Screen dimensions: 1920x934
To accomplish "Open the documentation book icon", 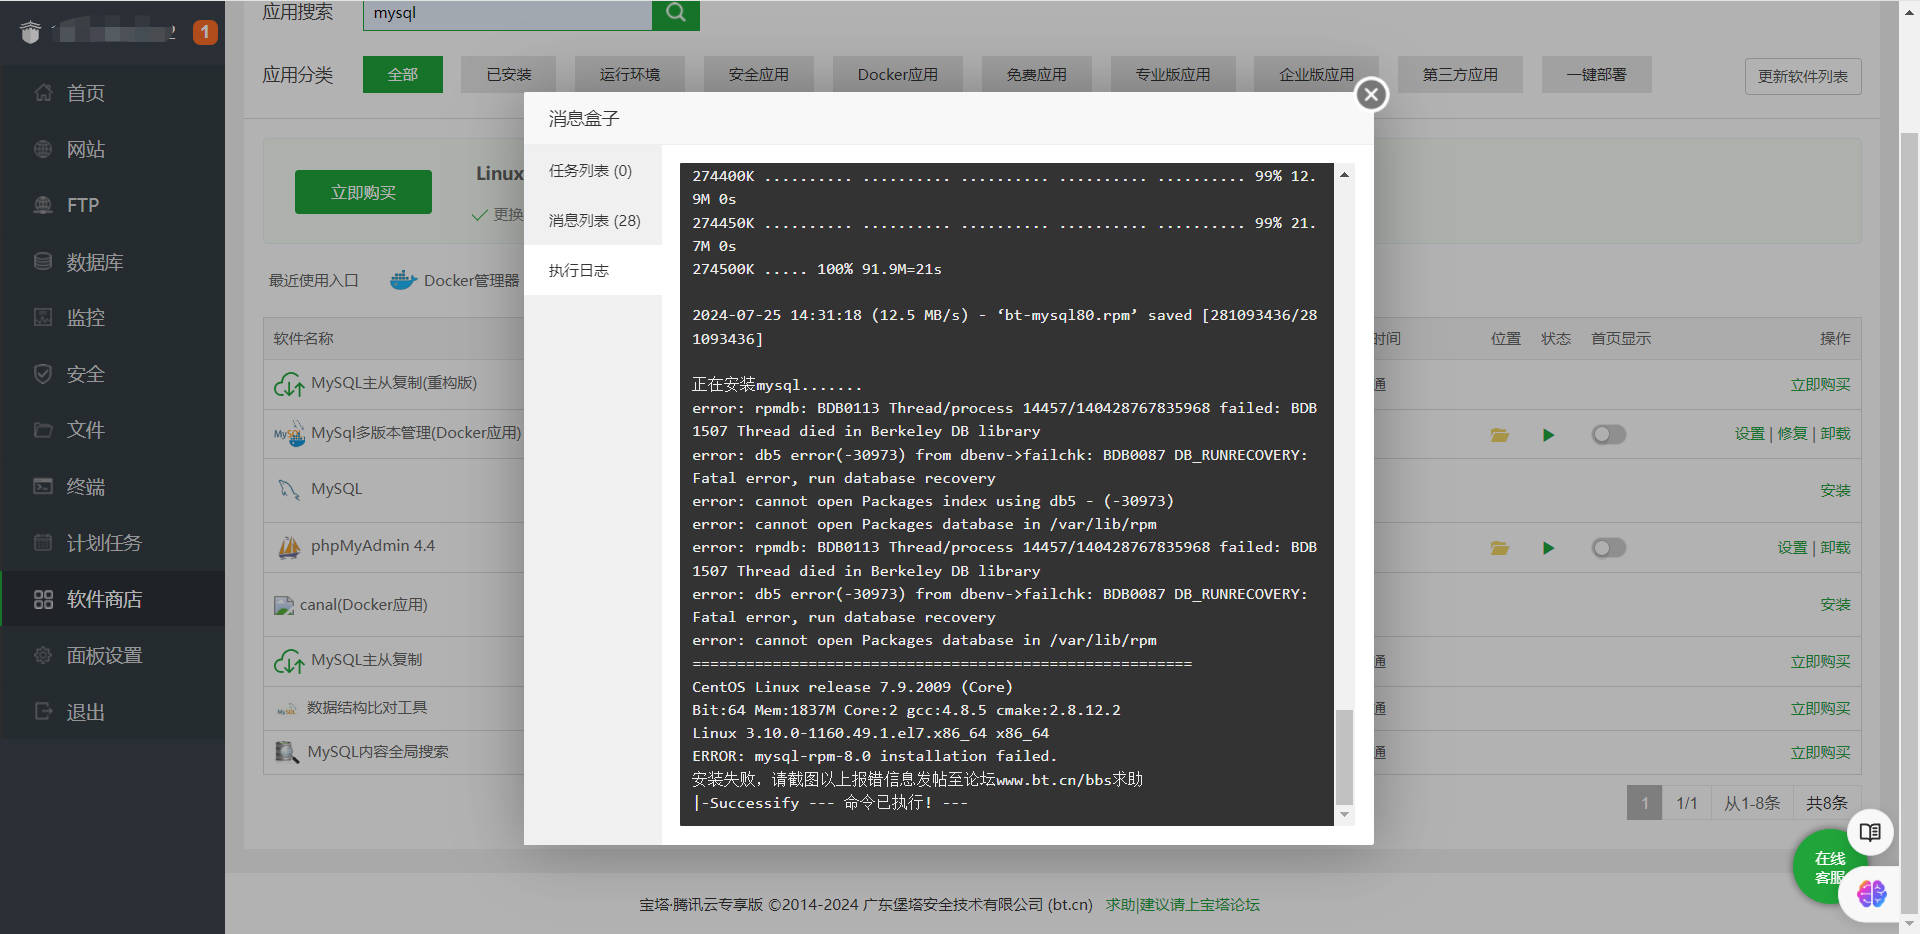I will pyautogui.click(x=1870, y=832).
